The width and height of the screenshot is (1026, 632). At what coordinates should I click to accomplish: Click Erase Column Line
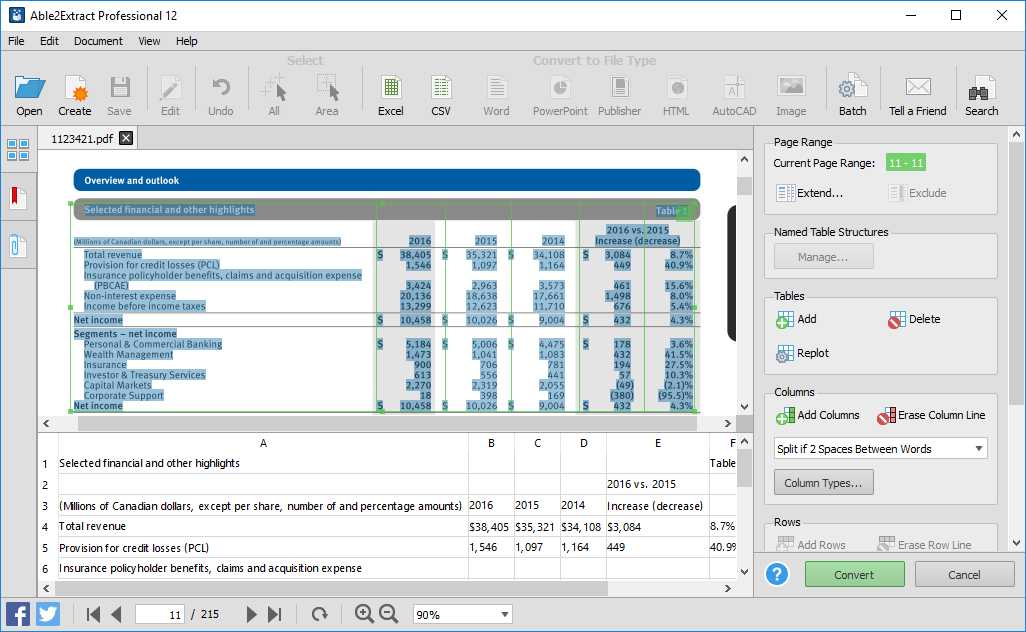(931, 415)
